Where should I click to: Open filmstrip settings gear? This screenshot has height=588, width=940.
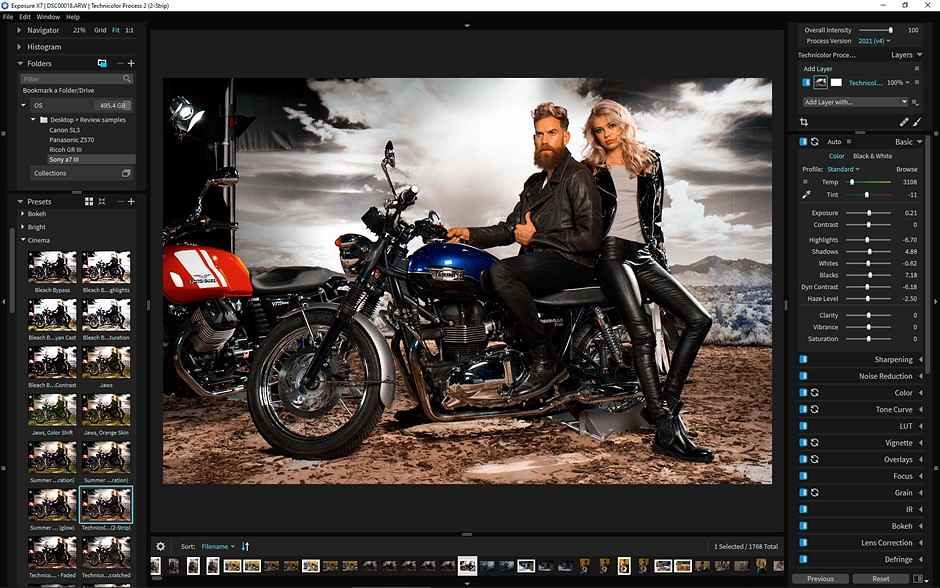[160, 546]
